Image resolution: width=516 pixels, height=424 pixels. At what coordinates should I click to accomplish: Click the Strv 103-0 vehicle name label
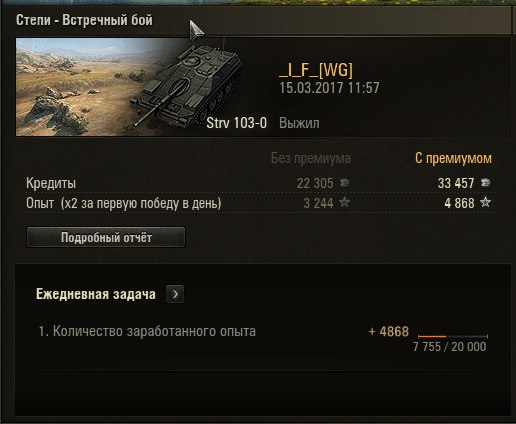pyautogui.click(x=237, y=123)
